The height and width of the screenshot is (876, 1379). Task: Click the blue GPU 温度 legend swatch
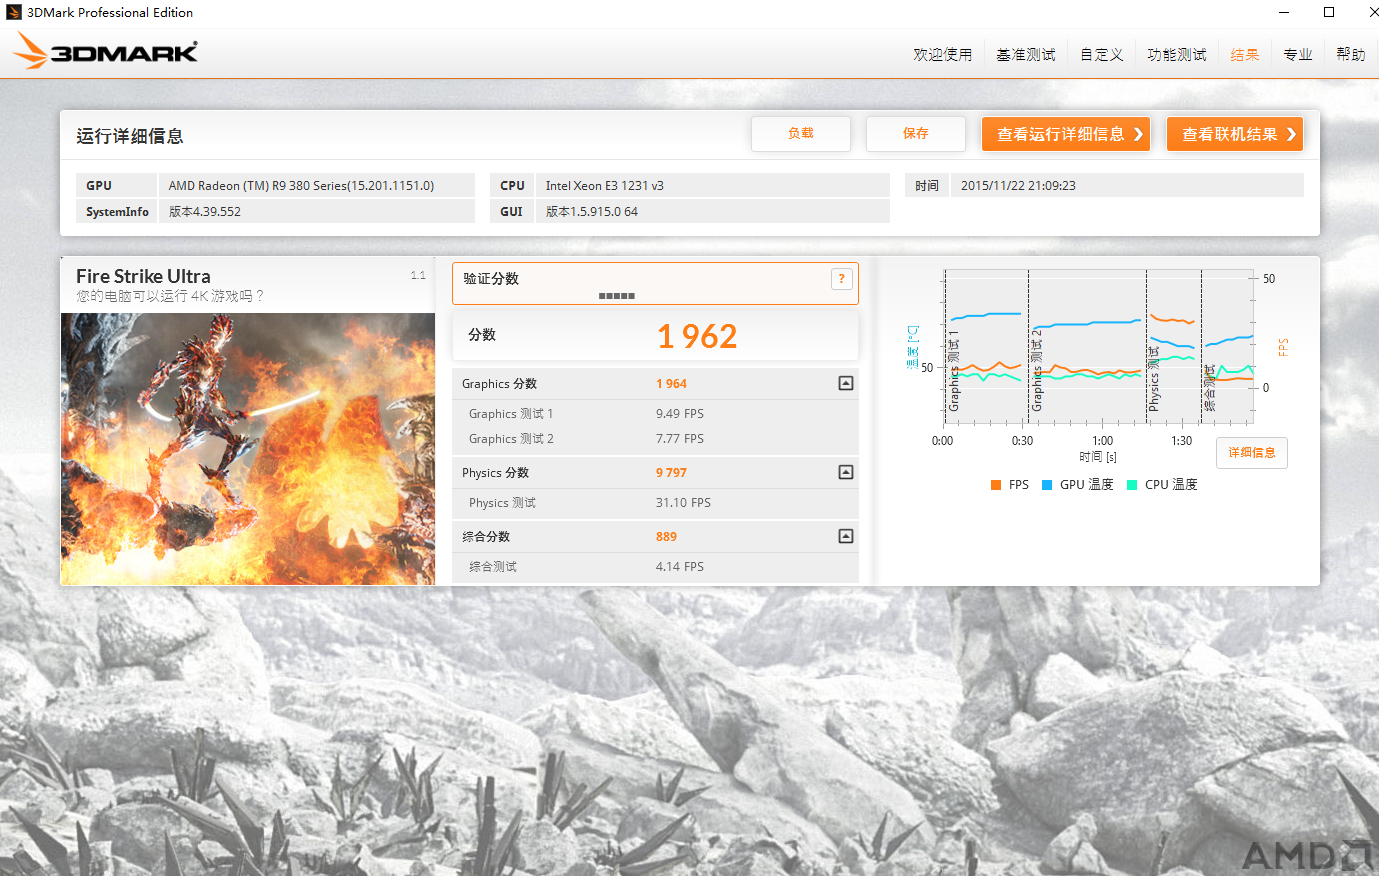coord(1047,485)
